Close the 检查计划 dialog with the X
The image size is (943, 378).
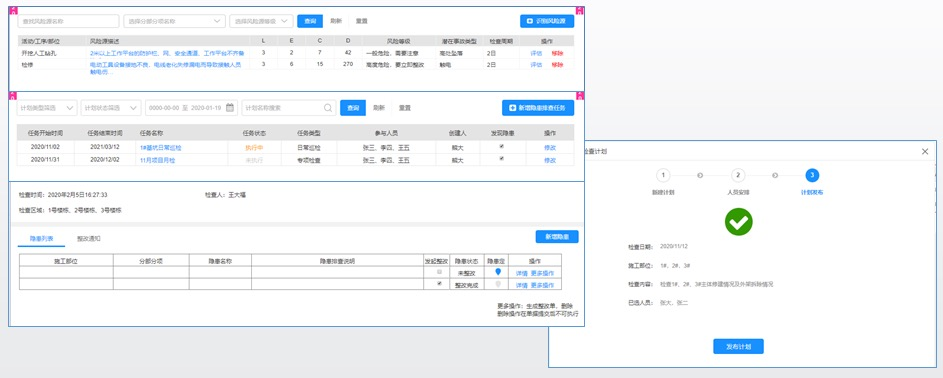pos(925,151)
